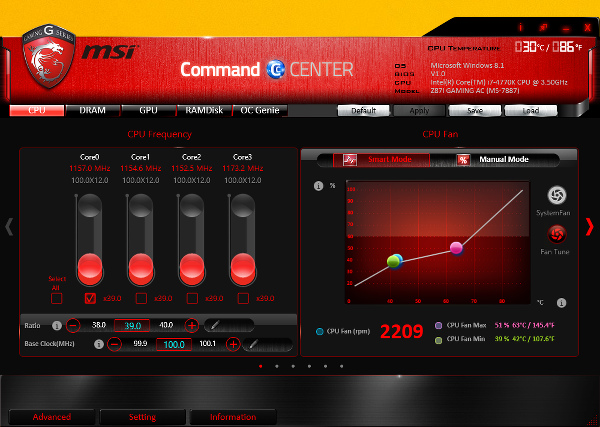
Task: Click the info icon beside Base Clock(MHz)
Action: pos(99,344)
